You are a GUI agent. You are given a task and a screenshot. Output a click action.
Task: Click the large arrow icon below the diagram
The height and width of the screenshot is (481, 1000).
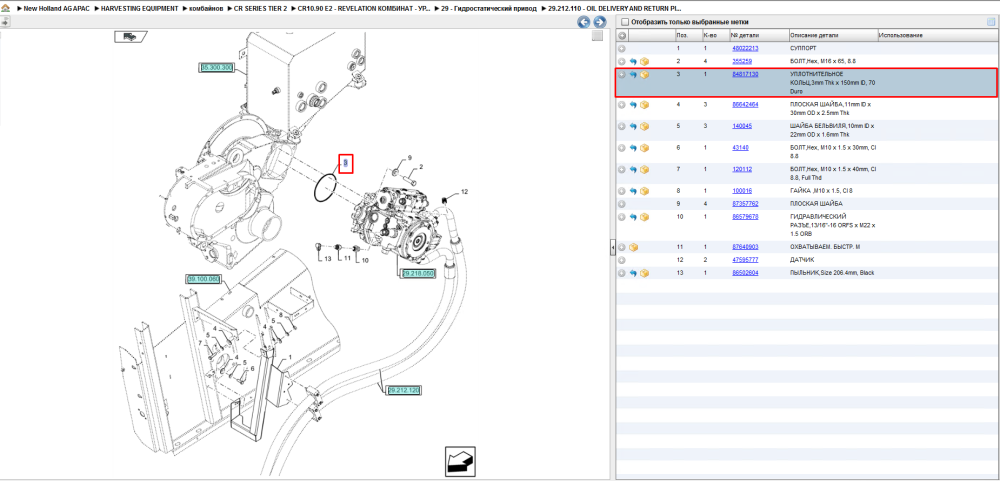pos(462,460)
